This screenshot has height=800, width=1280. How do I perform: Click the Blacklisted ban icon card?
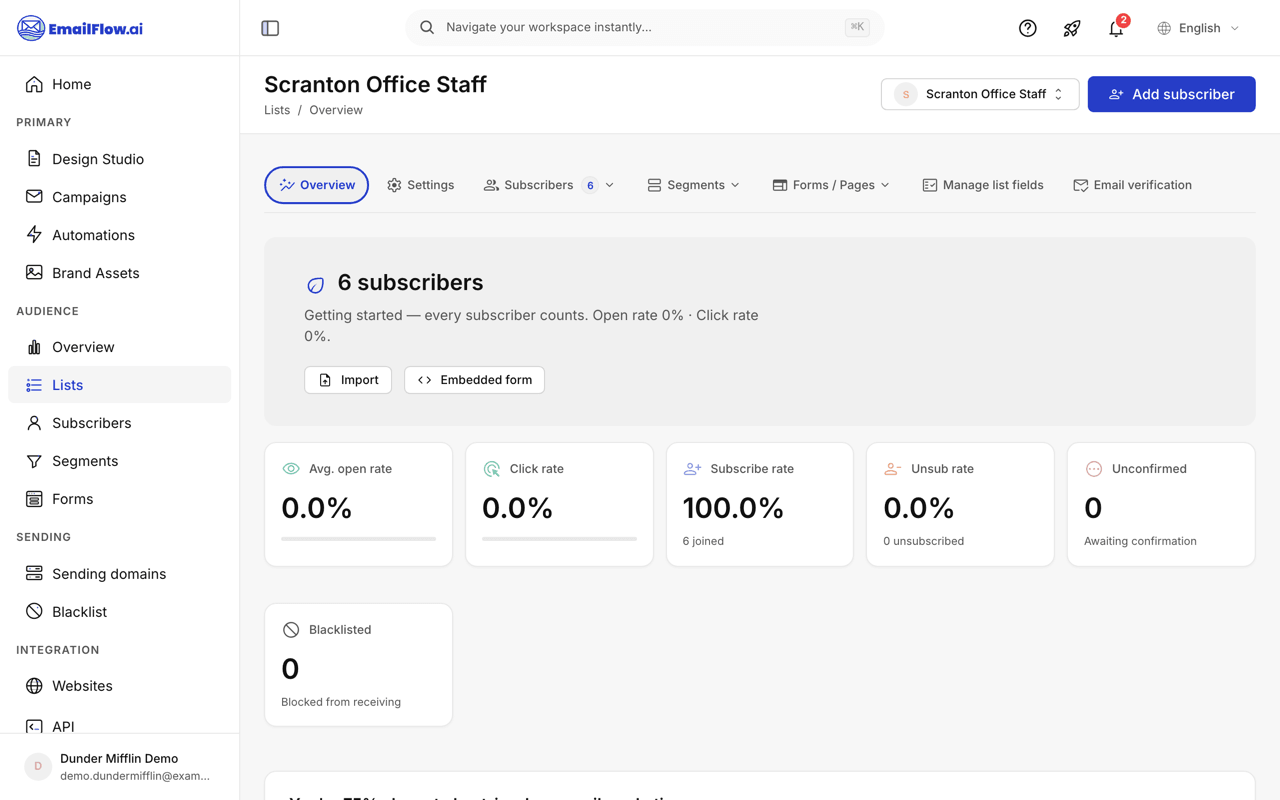[x=291, y=630]
